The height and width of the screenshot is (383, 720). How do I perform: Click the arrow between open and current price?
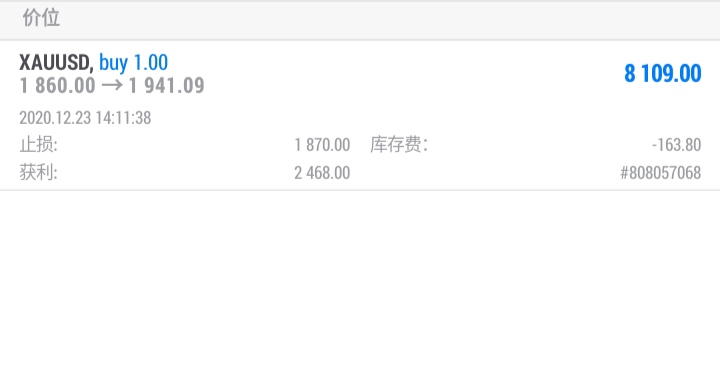pyautogui.click(x=112, y=86)
